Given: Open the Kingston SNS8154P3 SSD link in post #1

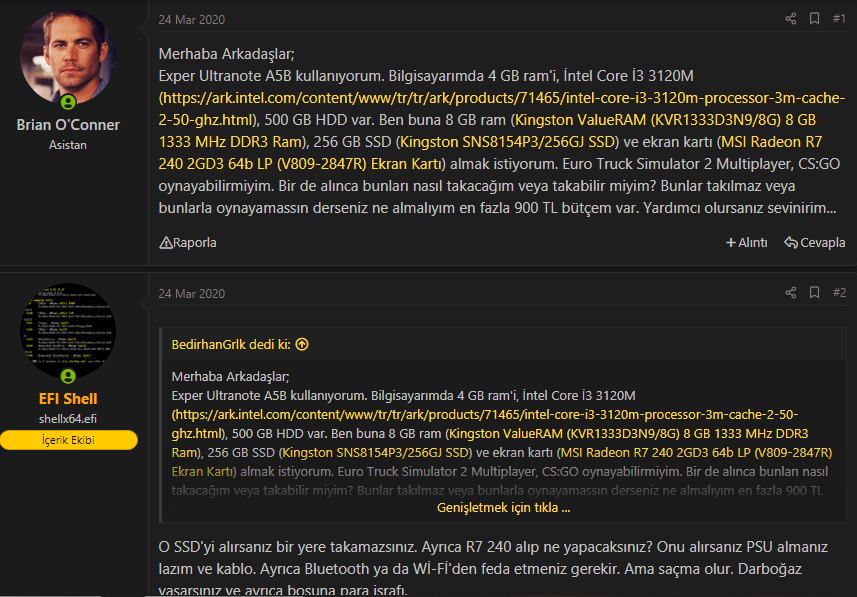Looking at the screenshot, I should pyautogui.click(x=507, y=142).
